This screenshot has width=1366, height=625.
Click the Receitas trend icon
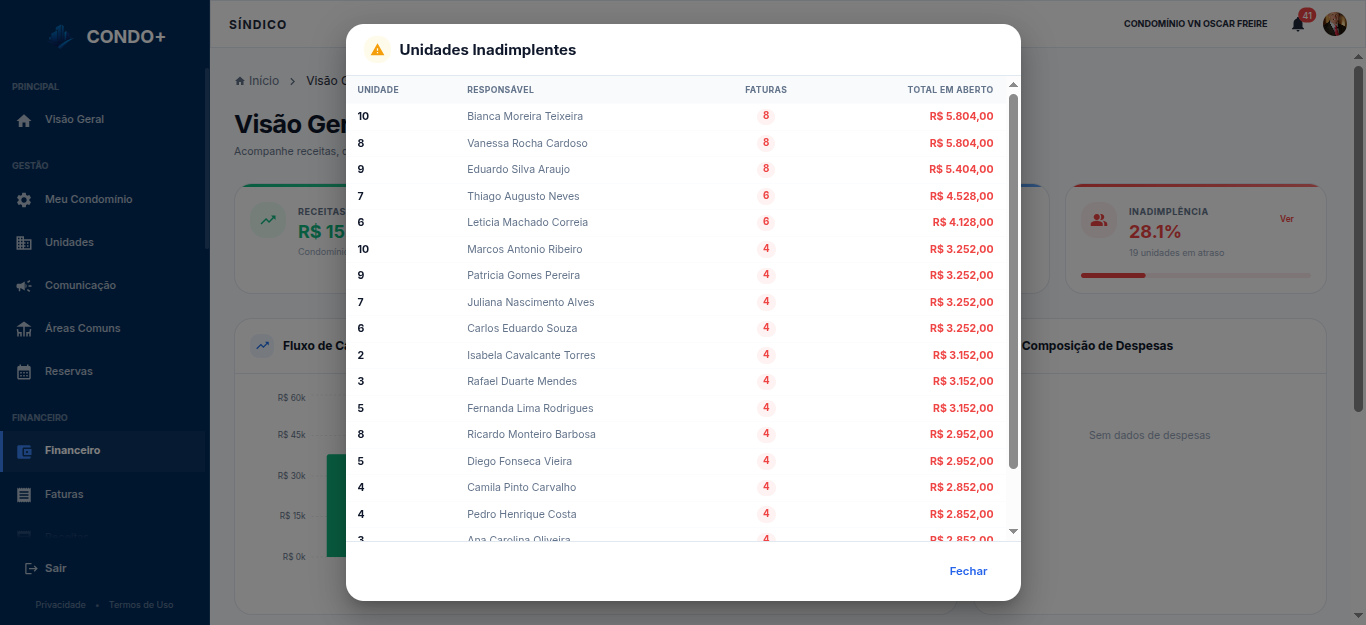268,220
